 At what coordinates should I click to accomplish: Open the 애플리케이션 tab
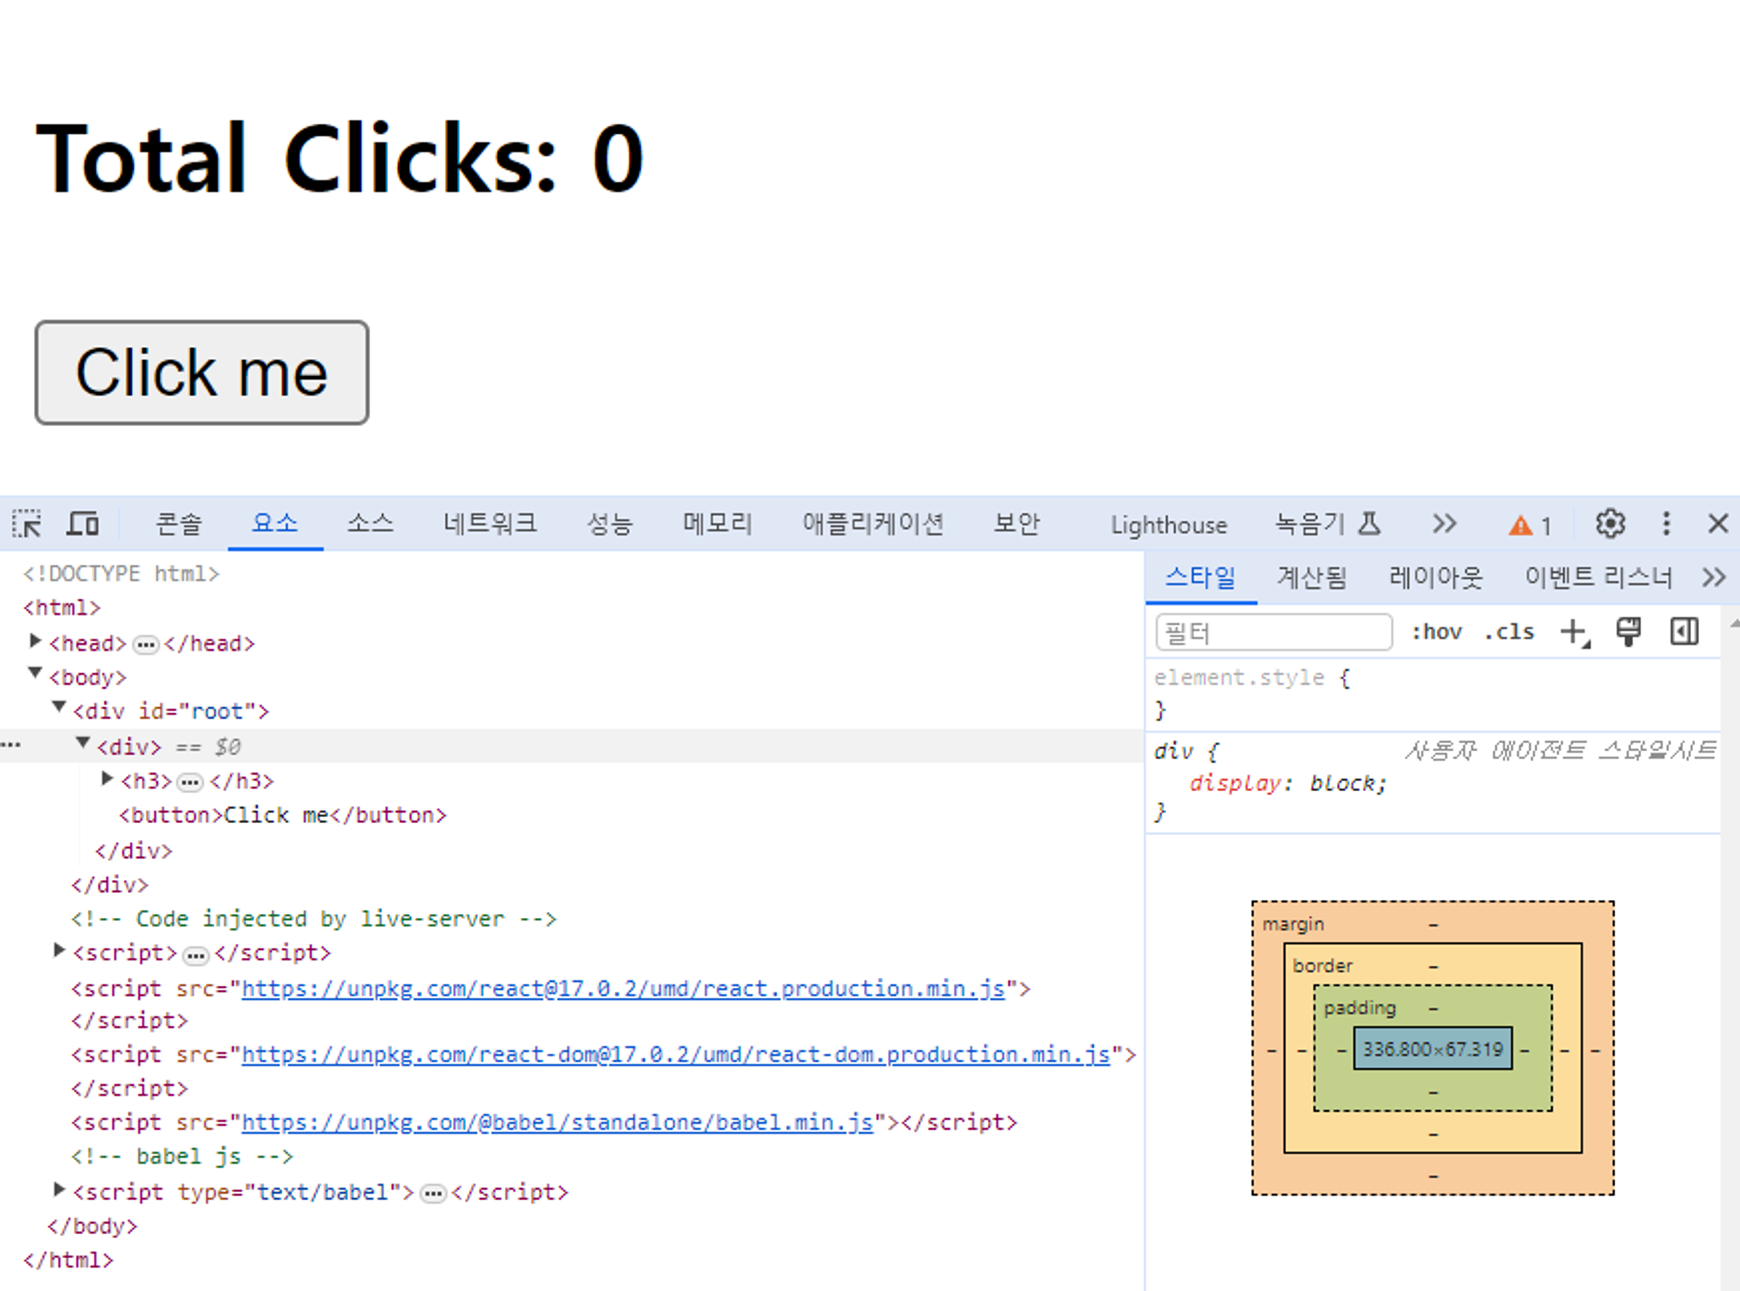tap(873, 524)
